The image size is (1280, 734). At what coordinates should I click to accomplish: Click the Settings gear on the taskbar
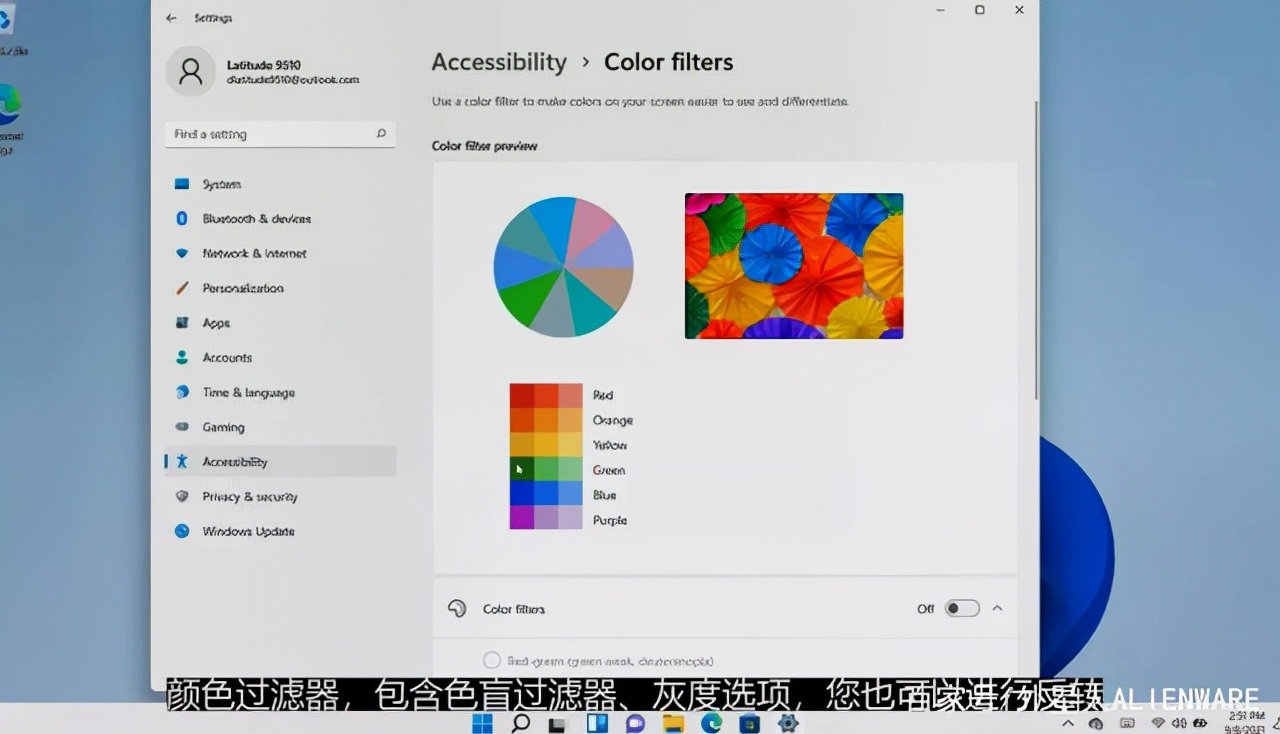(788, 723)
